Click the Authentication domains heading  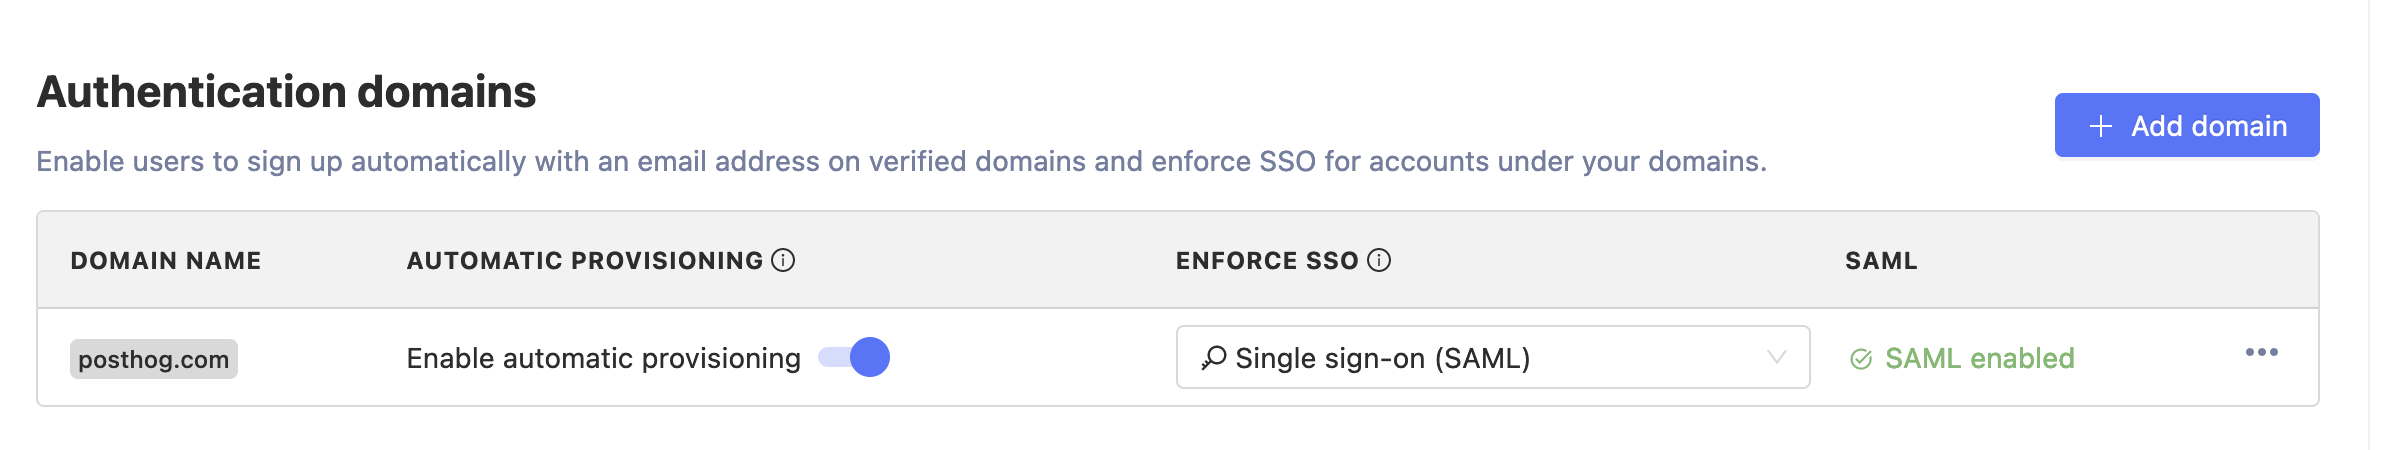point(287,92)
